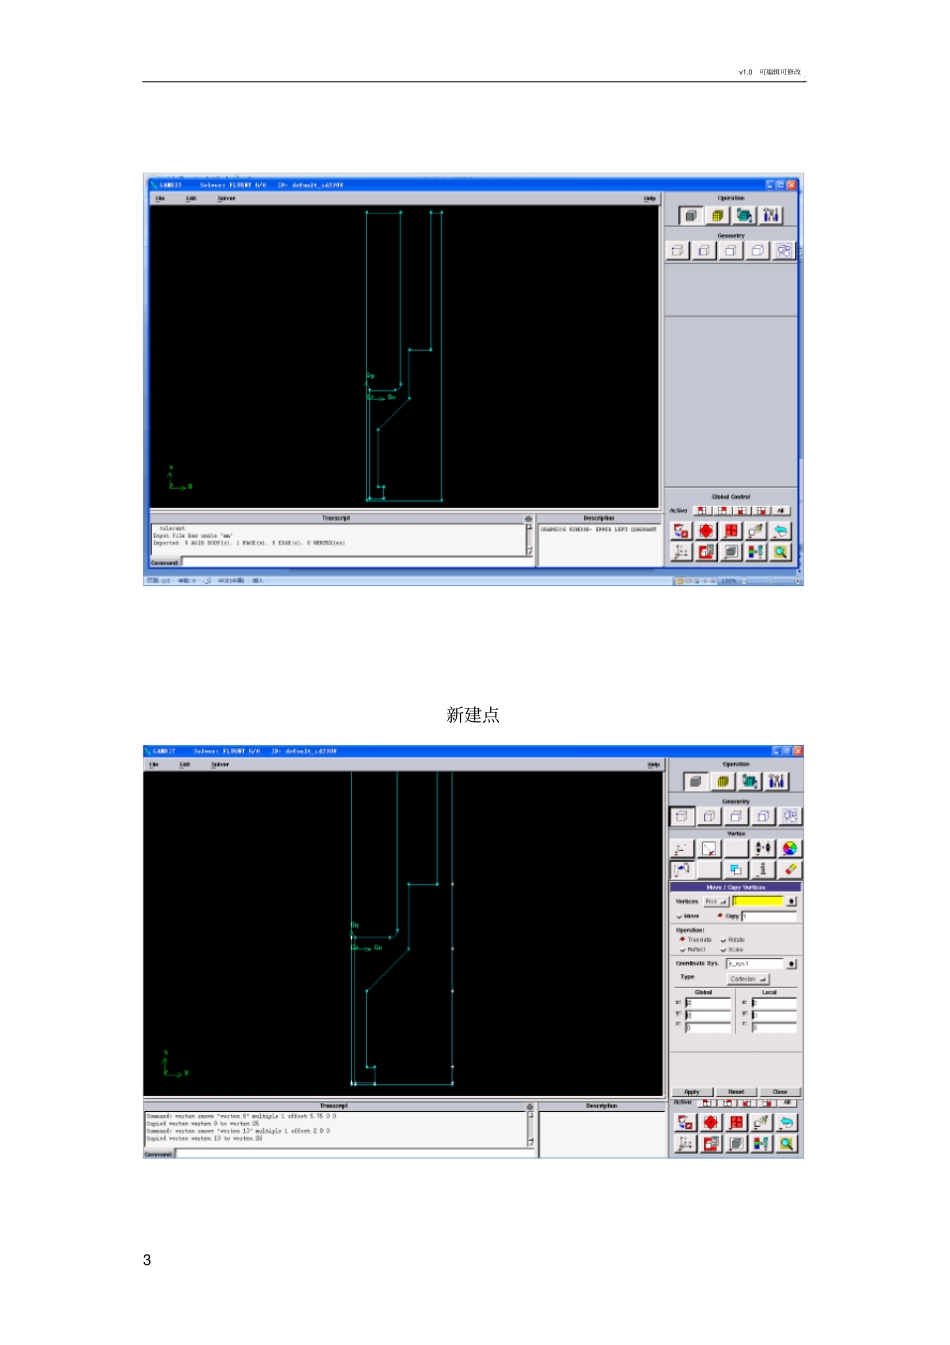Open Solver menu in lower GAMBIT window
Image resolution: width=950 pixels, height=1345 pixels.
tap(220, 764)
